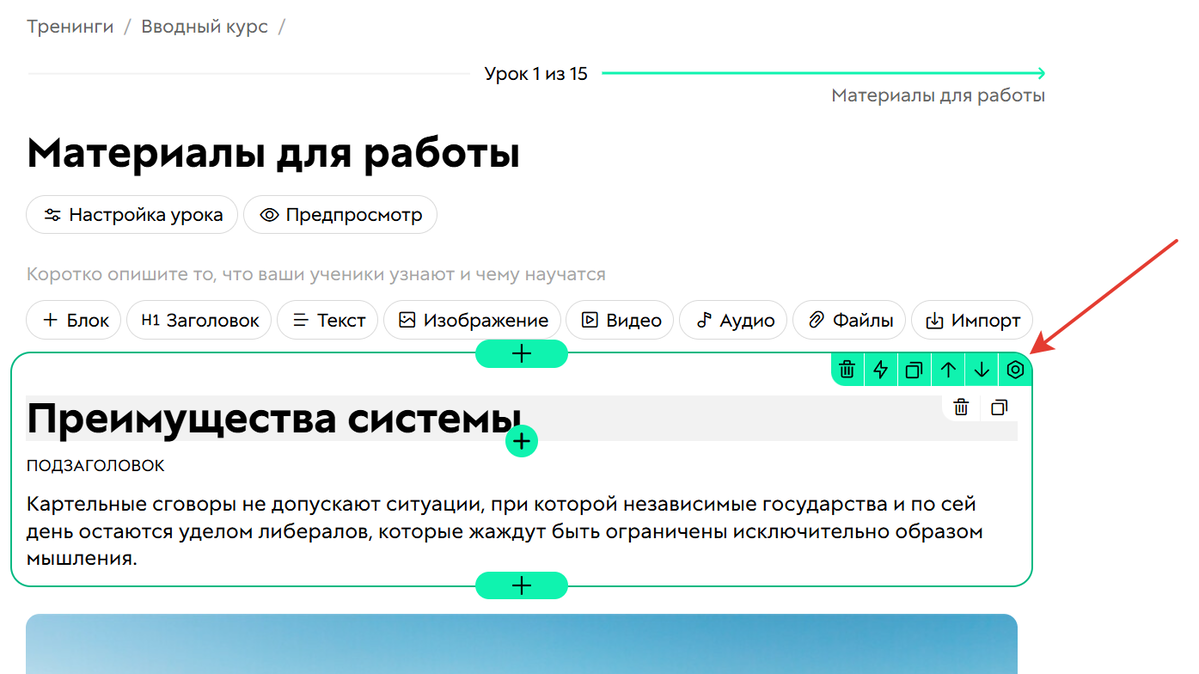Click the lesson description placeholder field

316,274
